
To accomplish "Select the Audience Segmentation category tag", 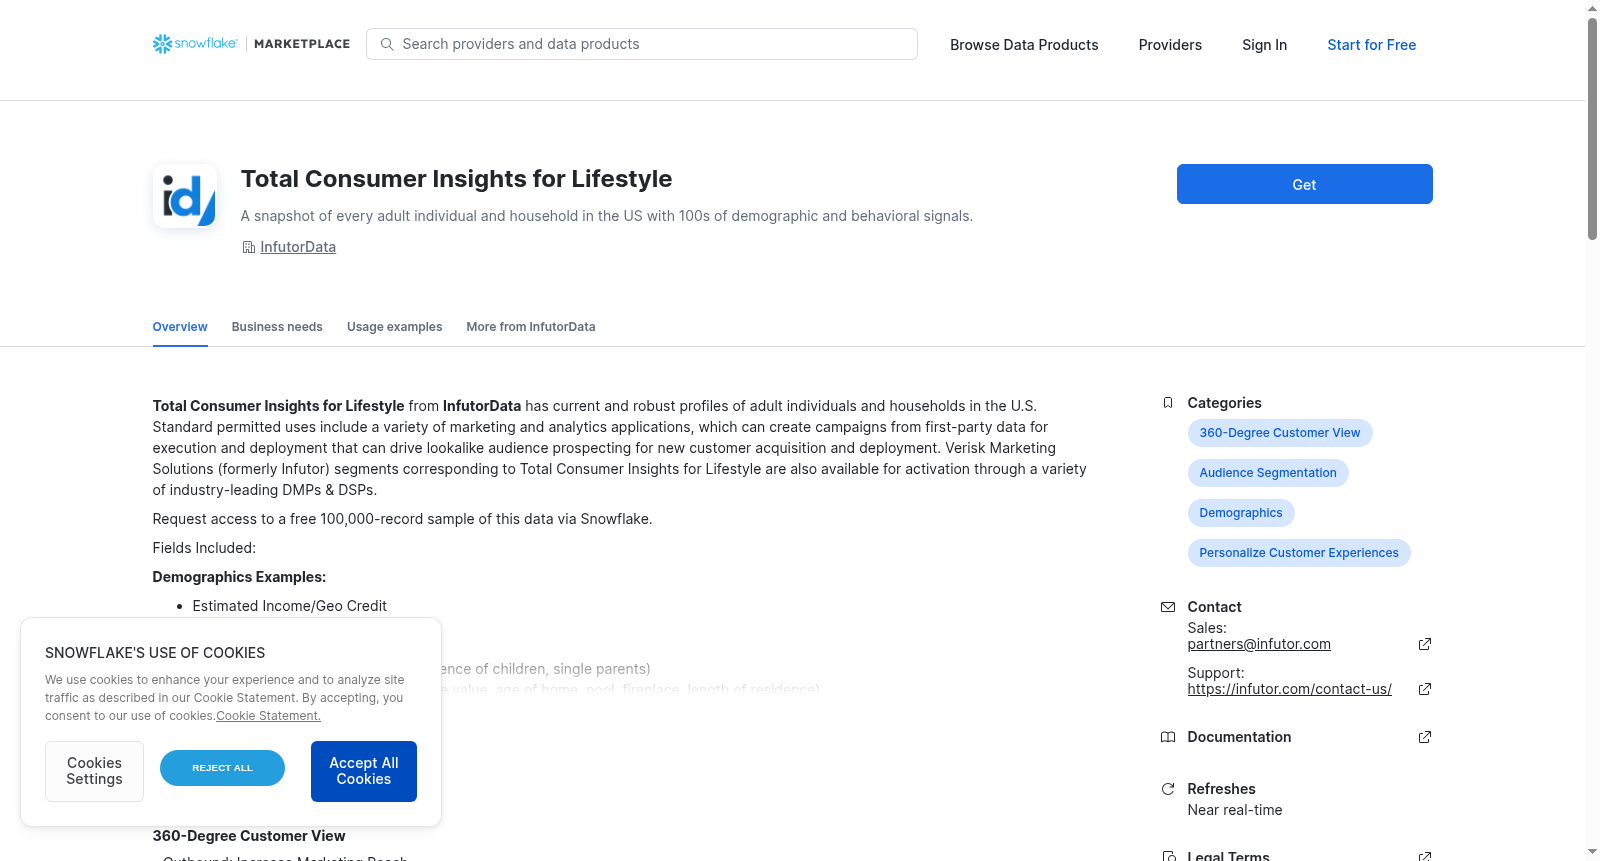I will pos(1268,473).
